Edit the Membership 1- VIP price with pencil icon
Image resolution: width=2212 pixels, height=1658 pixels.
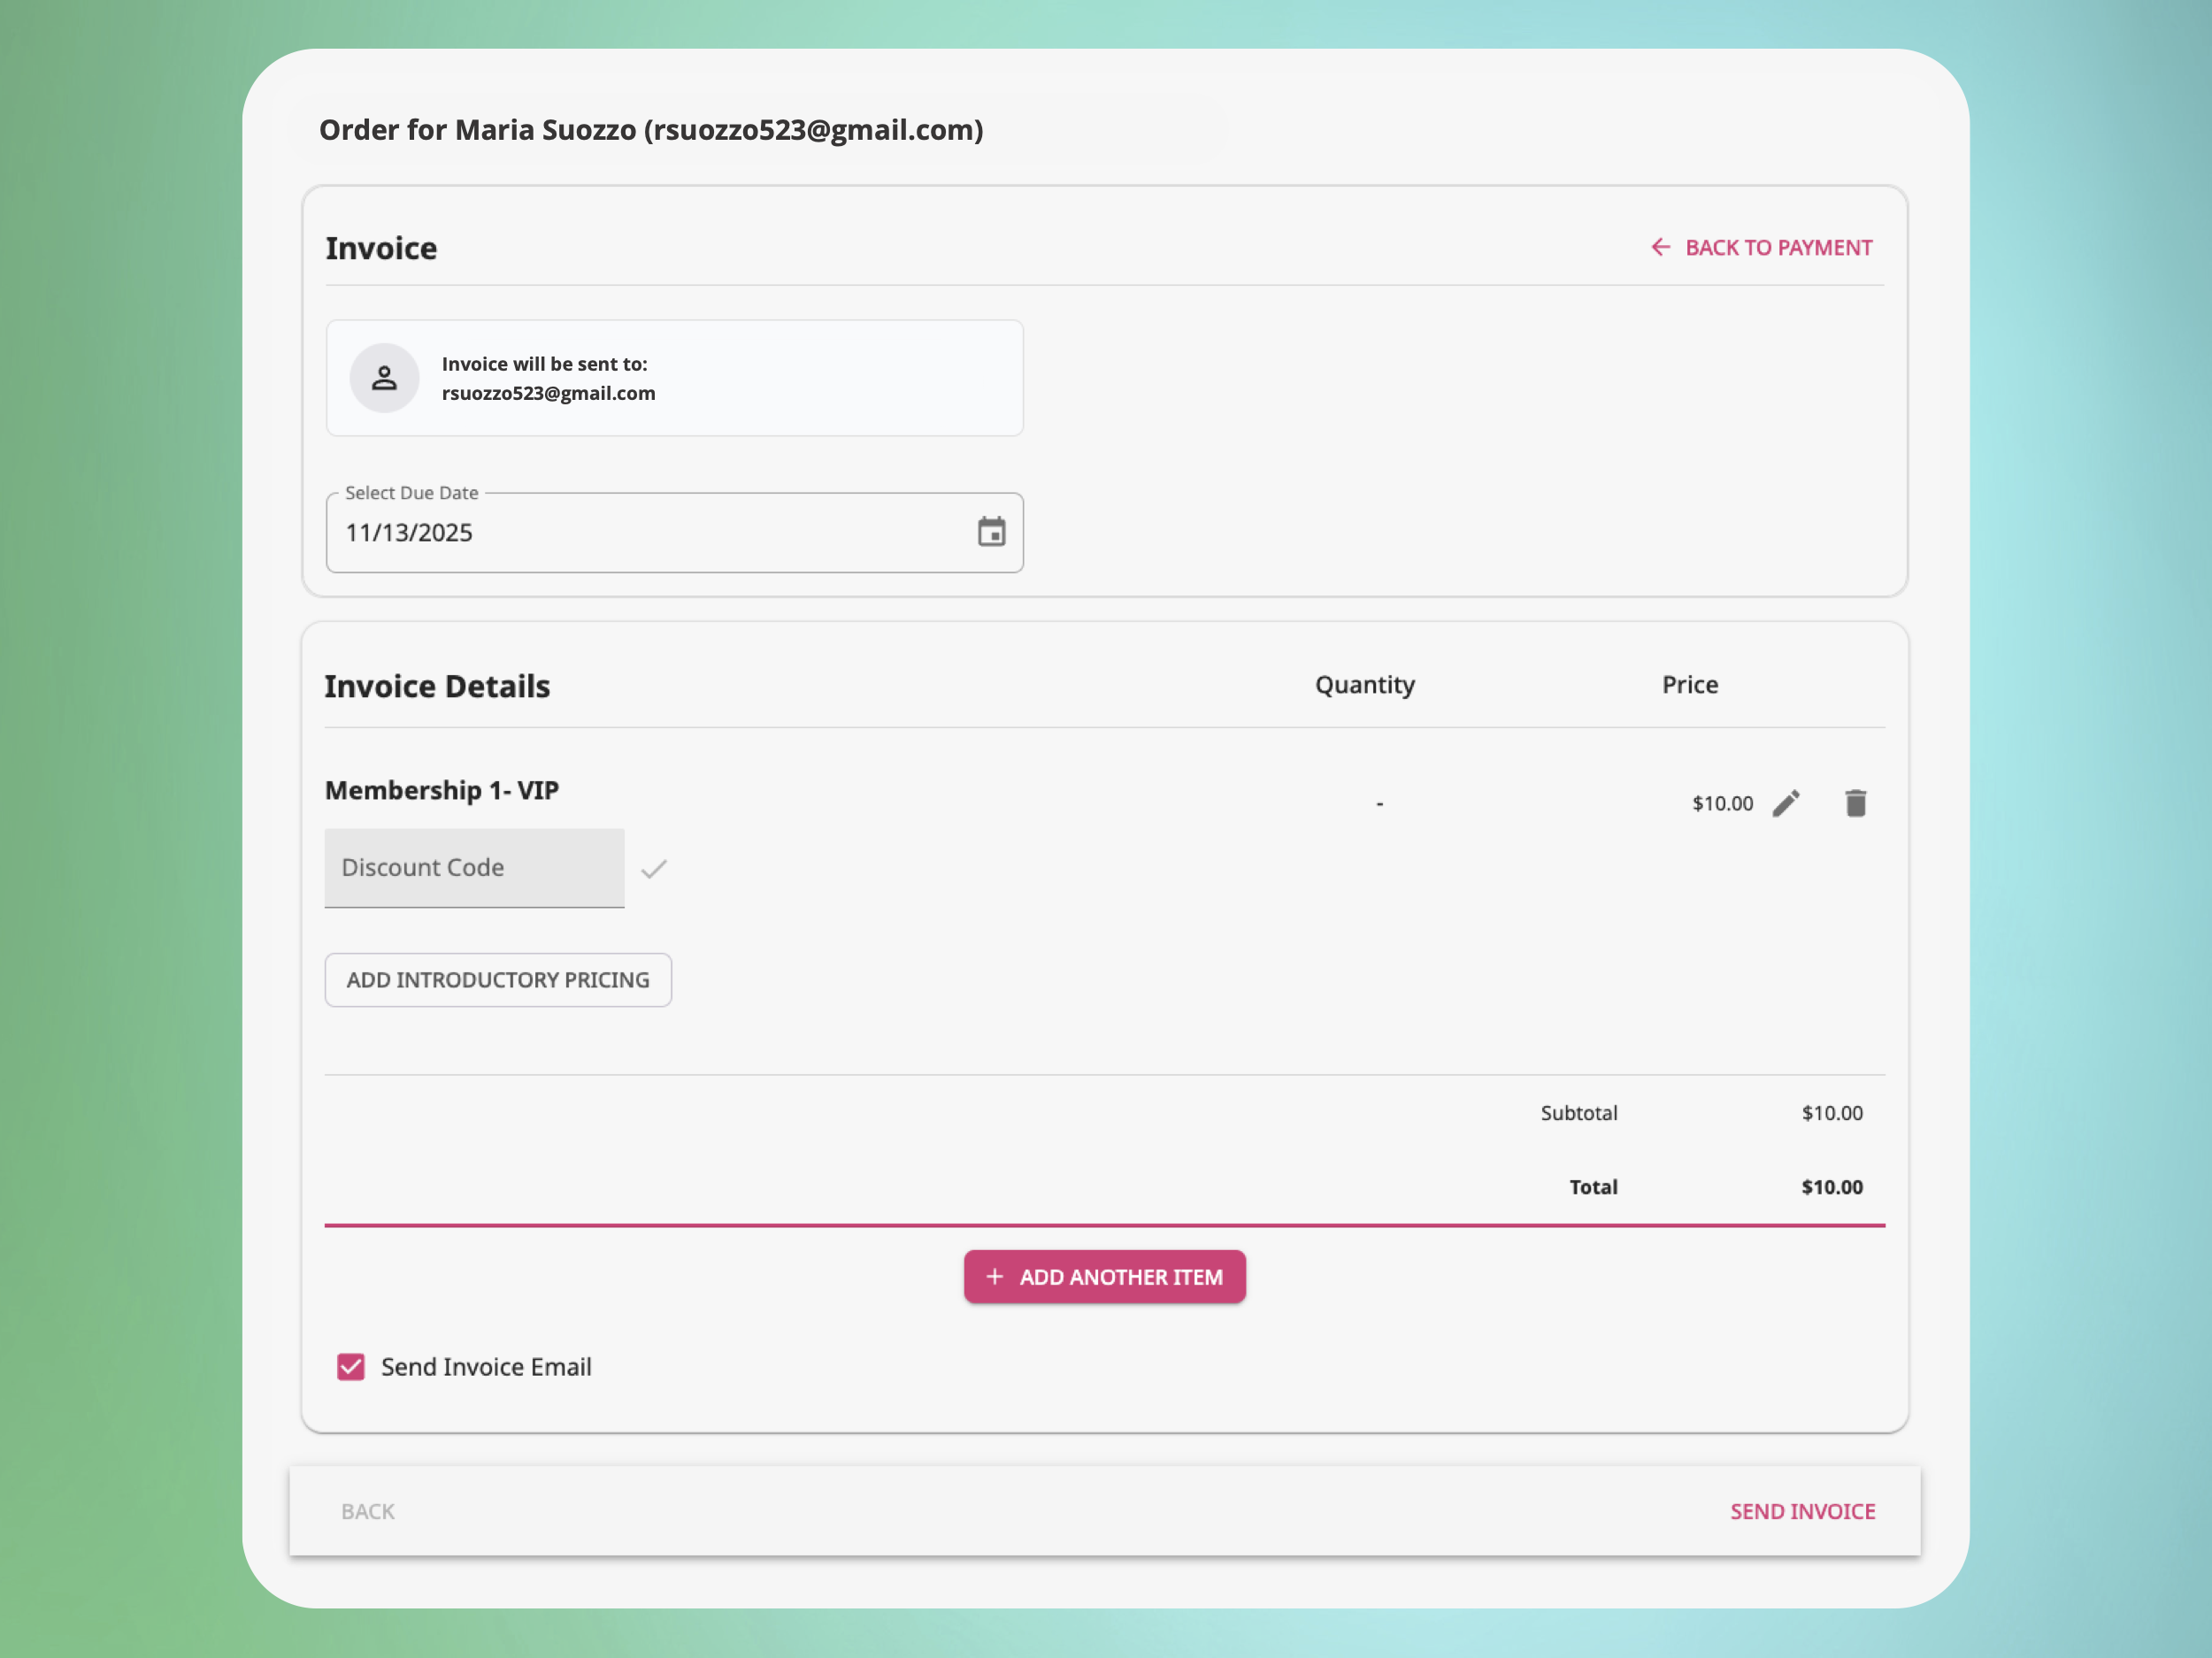click(1786, 803)
